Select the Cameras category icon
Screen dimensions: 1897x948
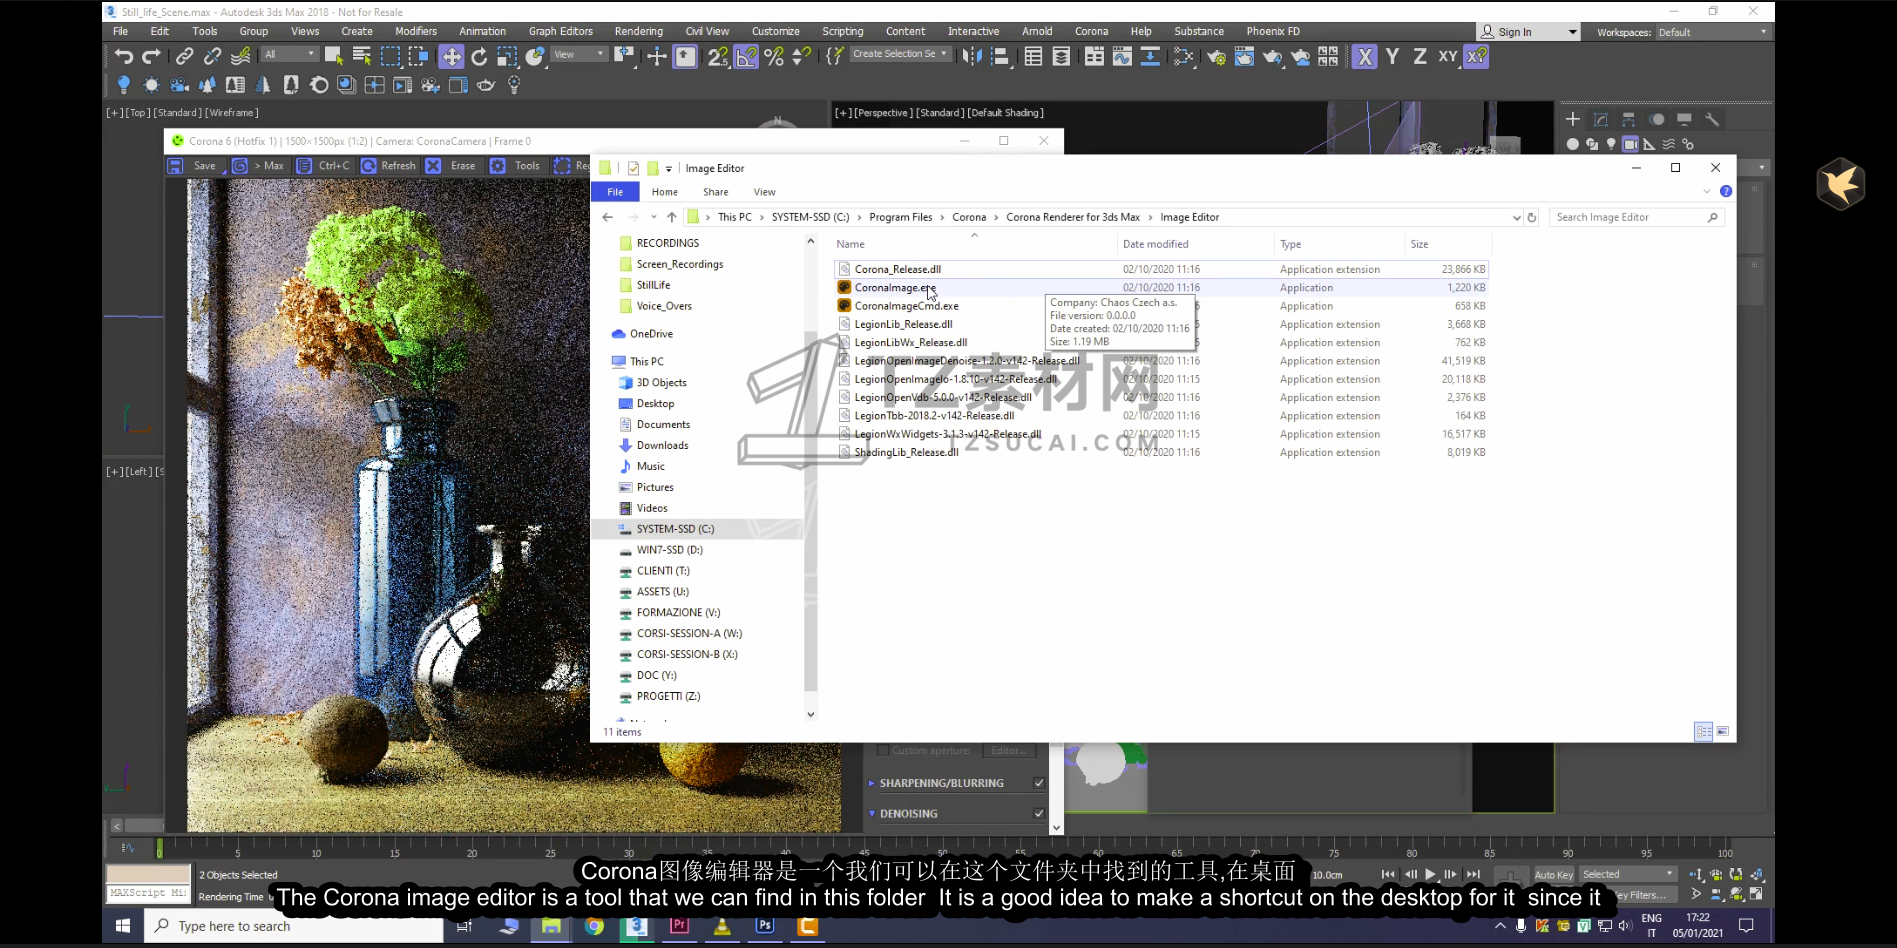click(x=1630, y=144)
